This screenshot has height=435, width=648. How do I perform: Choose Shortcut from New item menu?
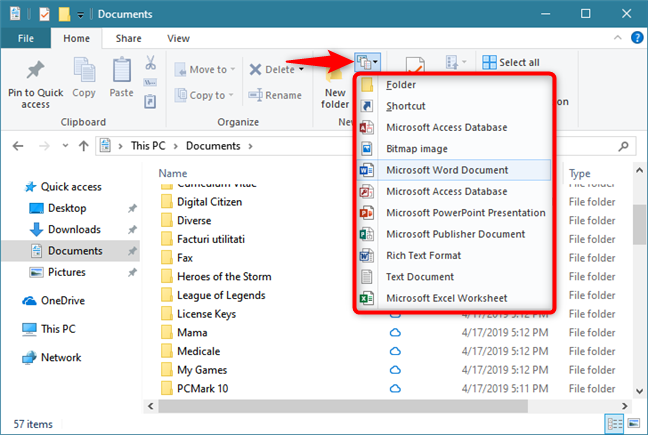pos(454,106)
